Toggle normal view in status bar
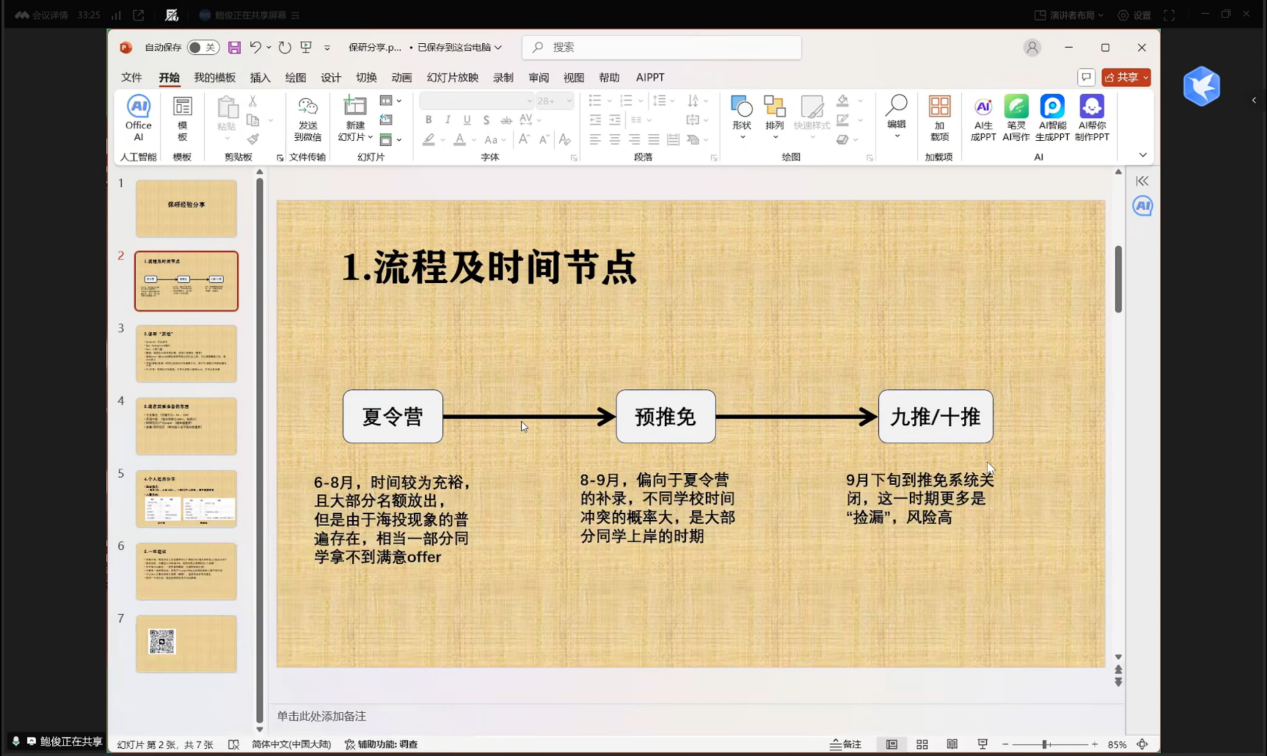Screen dimensions: 1267x756 (891, 745)
